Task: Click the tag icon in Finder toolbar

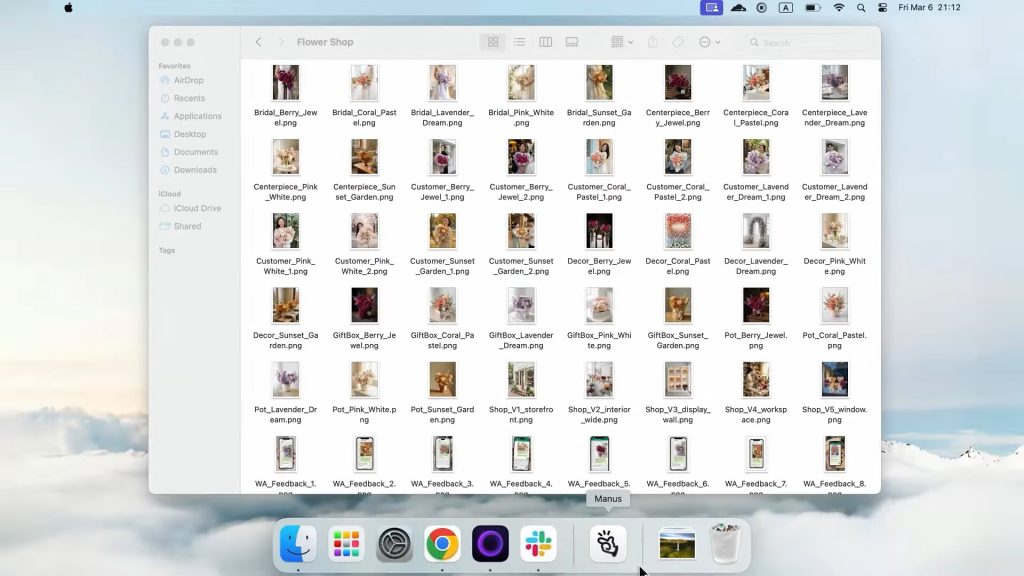Action: (678, 42)
